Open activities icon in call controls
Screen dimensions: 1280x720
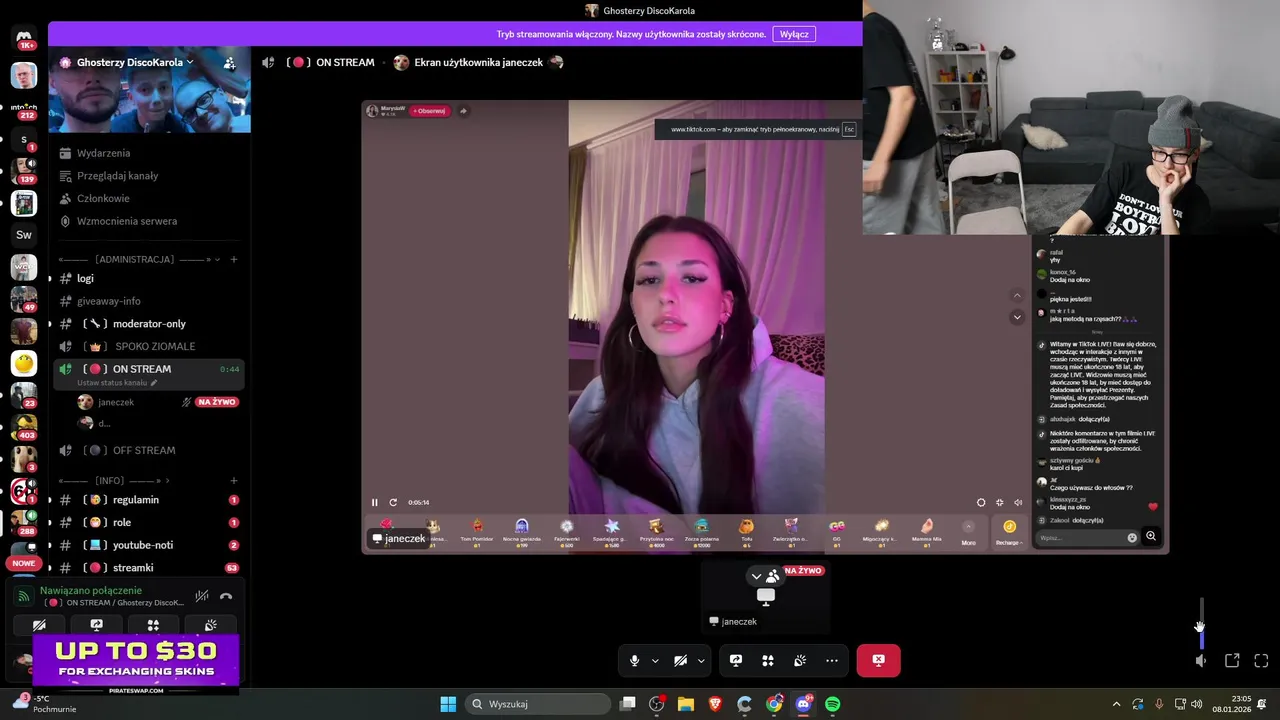click(x=768, y=661)
